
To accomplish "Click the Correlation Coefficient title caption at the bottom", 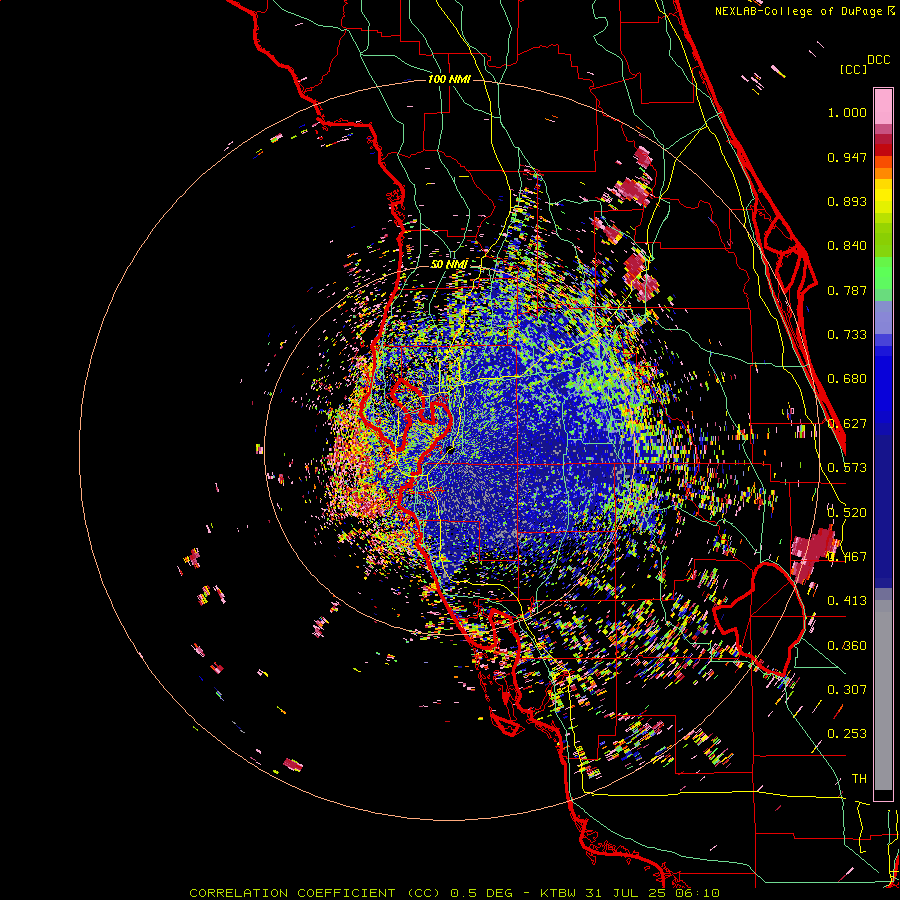I will click(x=454, y=893).
